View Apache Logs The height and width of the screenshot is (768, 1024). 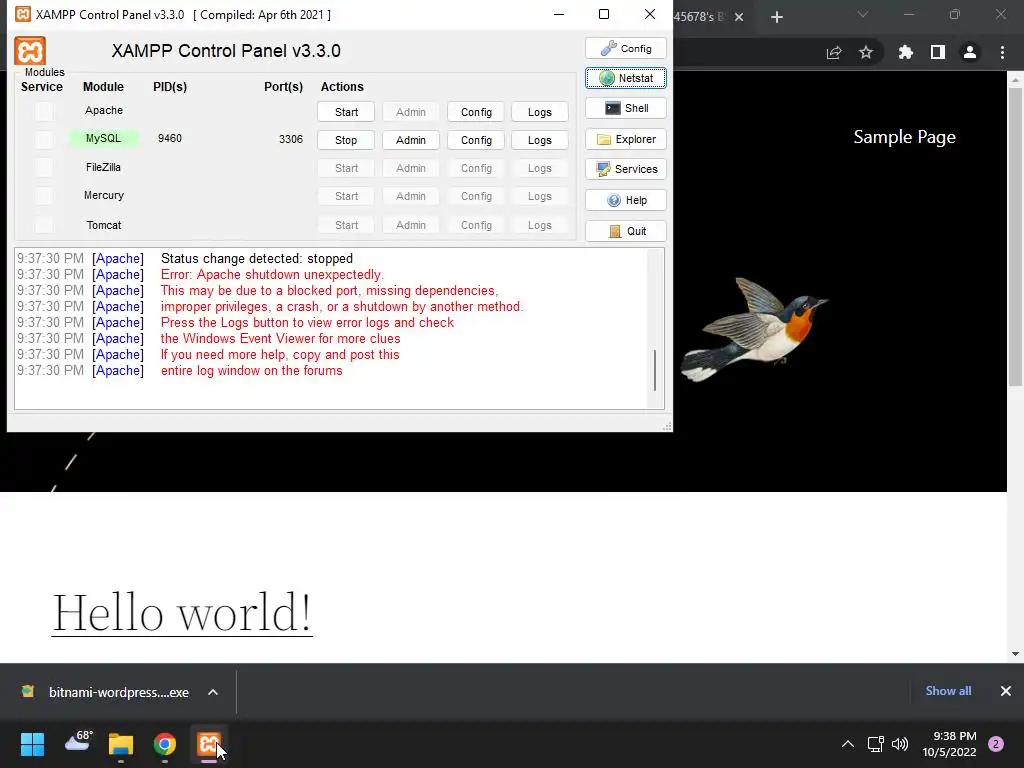(539, 112)
